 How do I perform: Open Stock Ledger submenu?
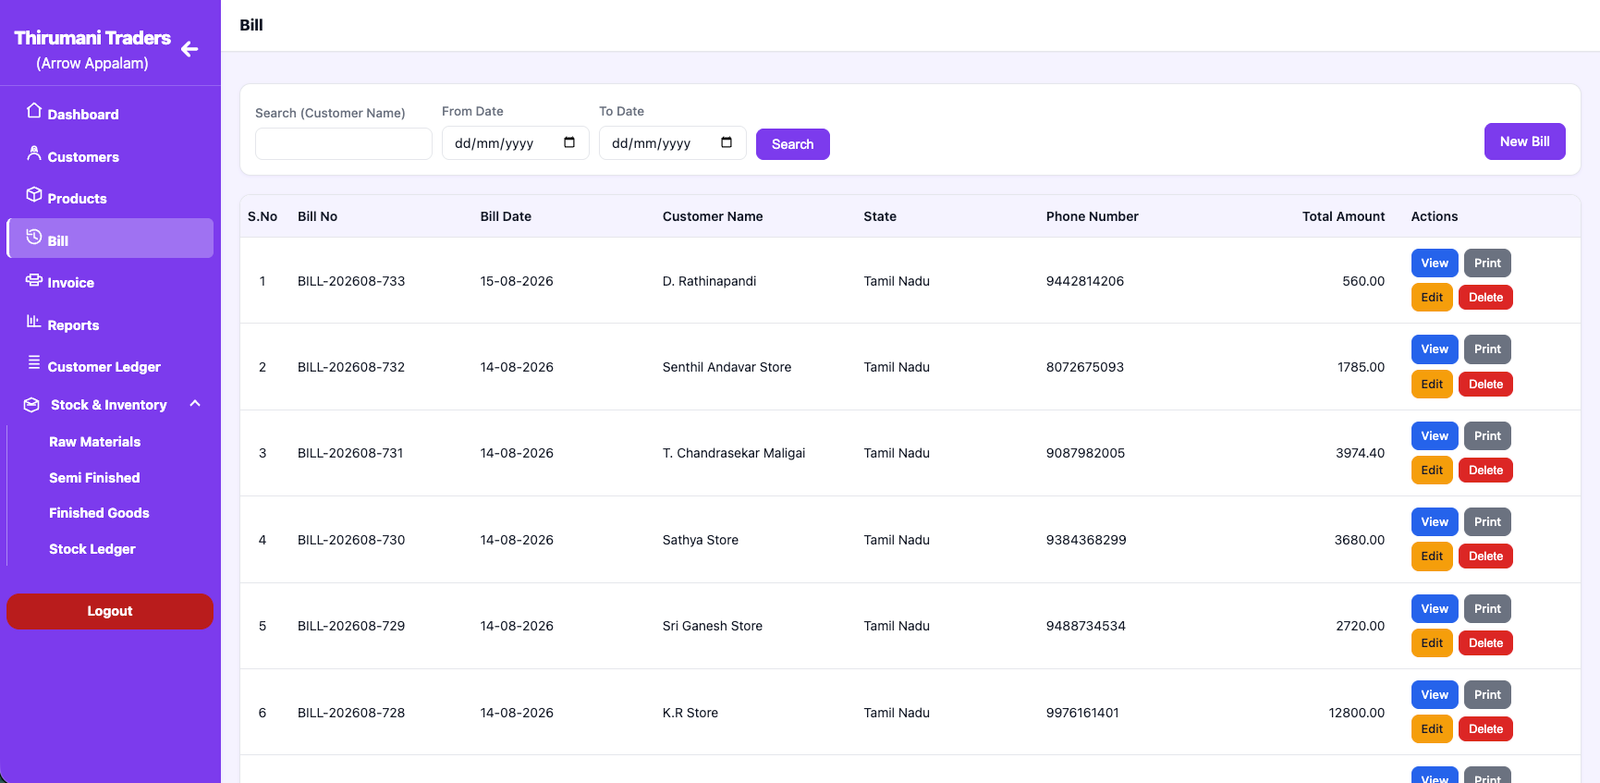pos(92,549)
